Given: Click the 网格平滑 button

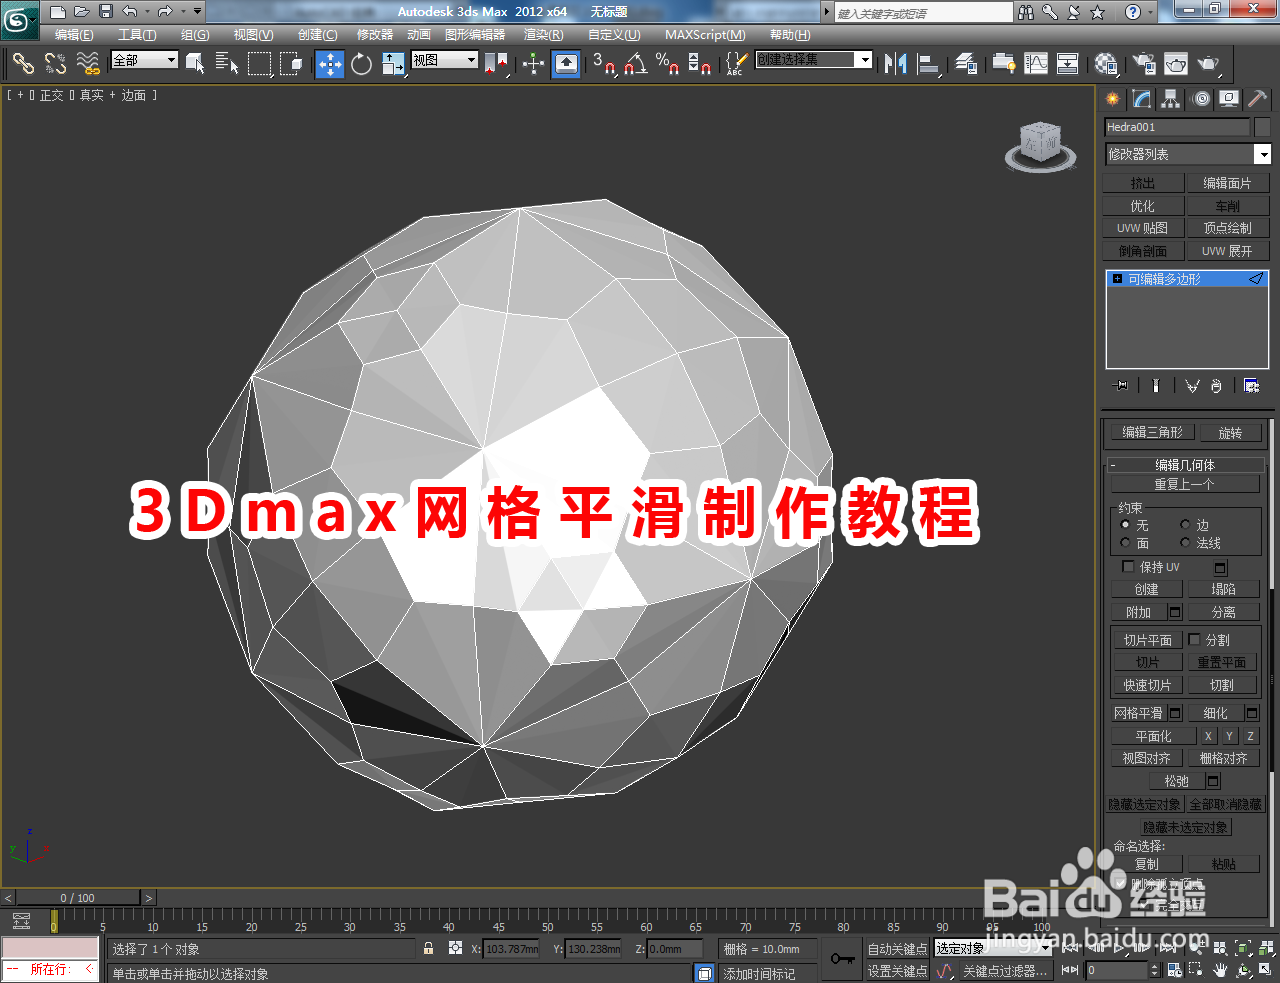Looking at the screenshot, I should (1140, 712).
